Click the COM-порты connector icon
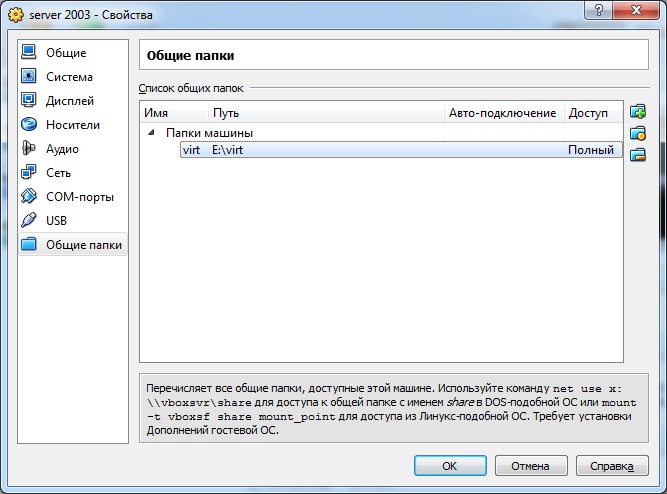Image resolution: width=667 pixels, height=494 pixels. (29, 196)
